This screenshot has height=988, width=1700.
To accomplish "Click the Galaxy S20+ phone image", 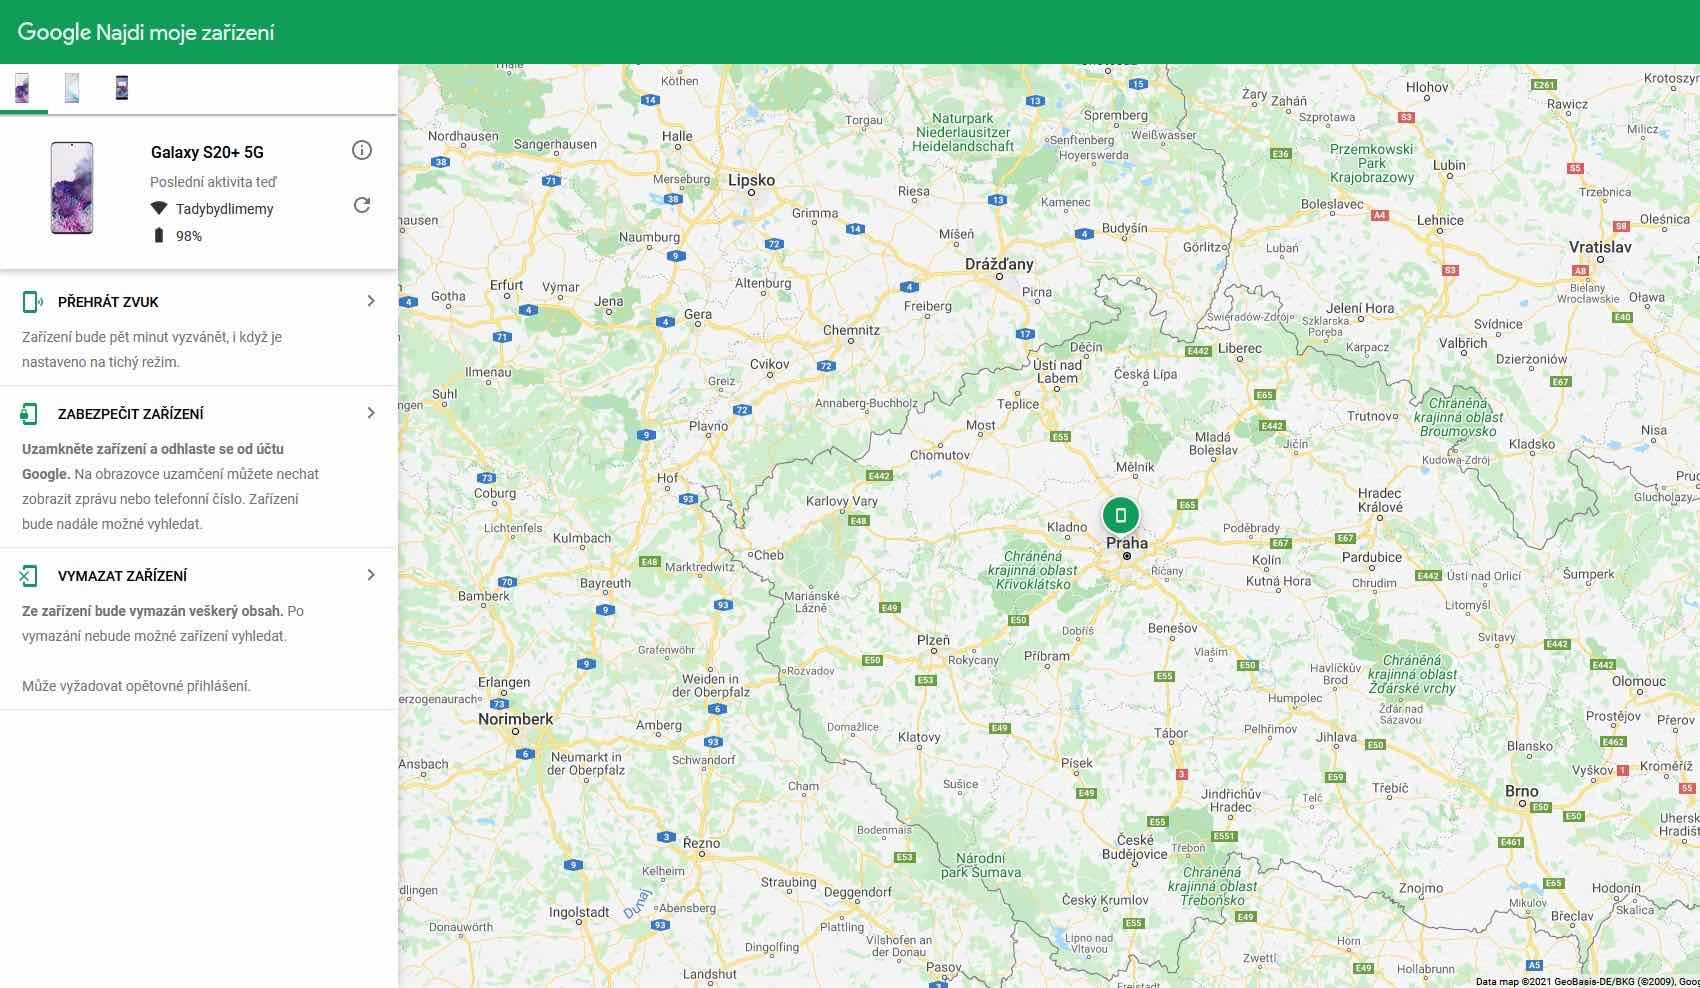I will 72,188.
